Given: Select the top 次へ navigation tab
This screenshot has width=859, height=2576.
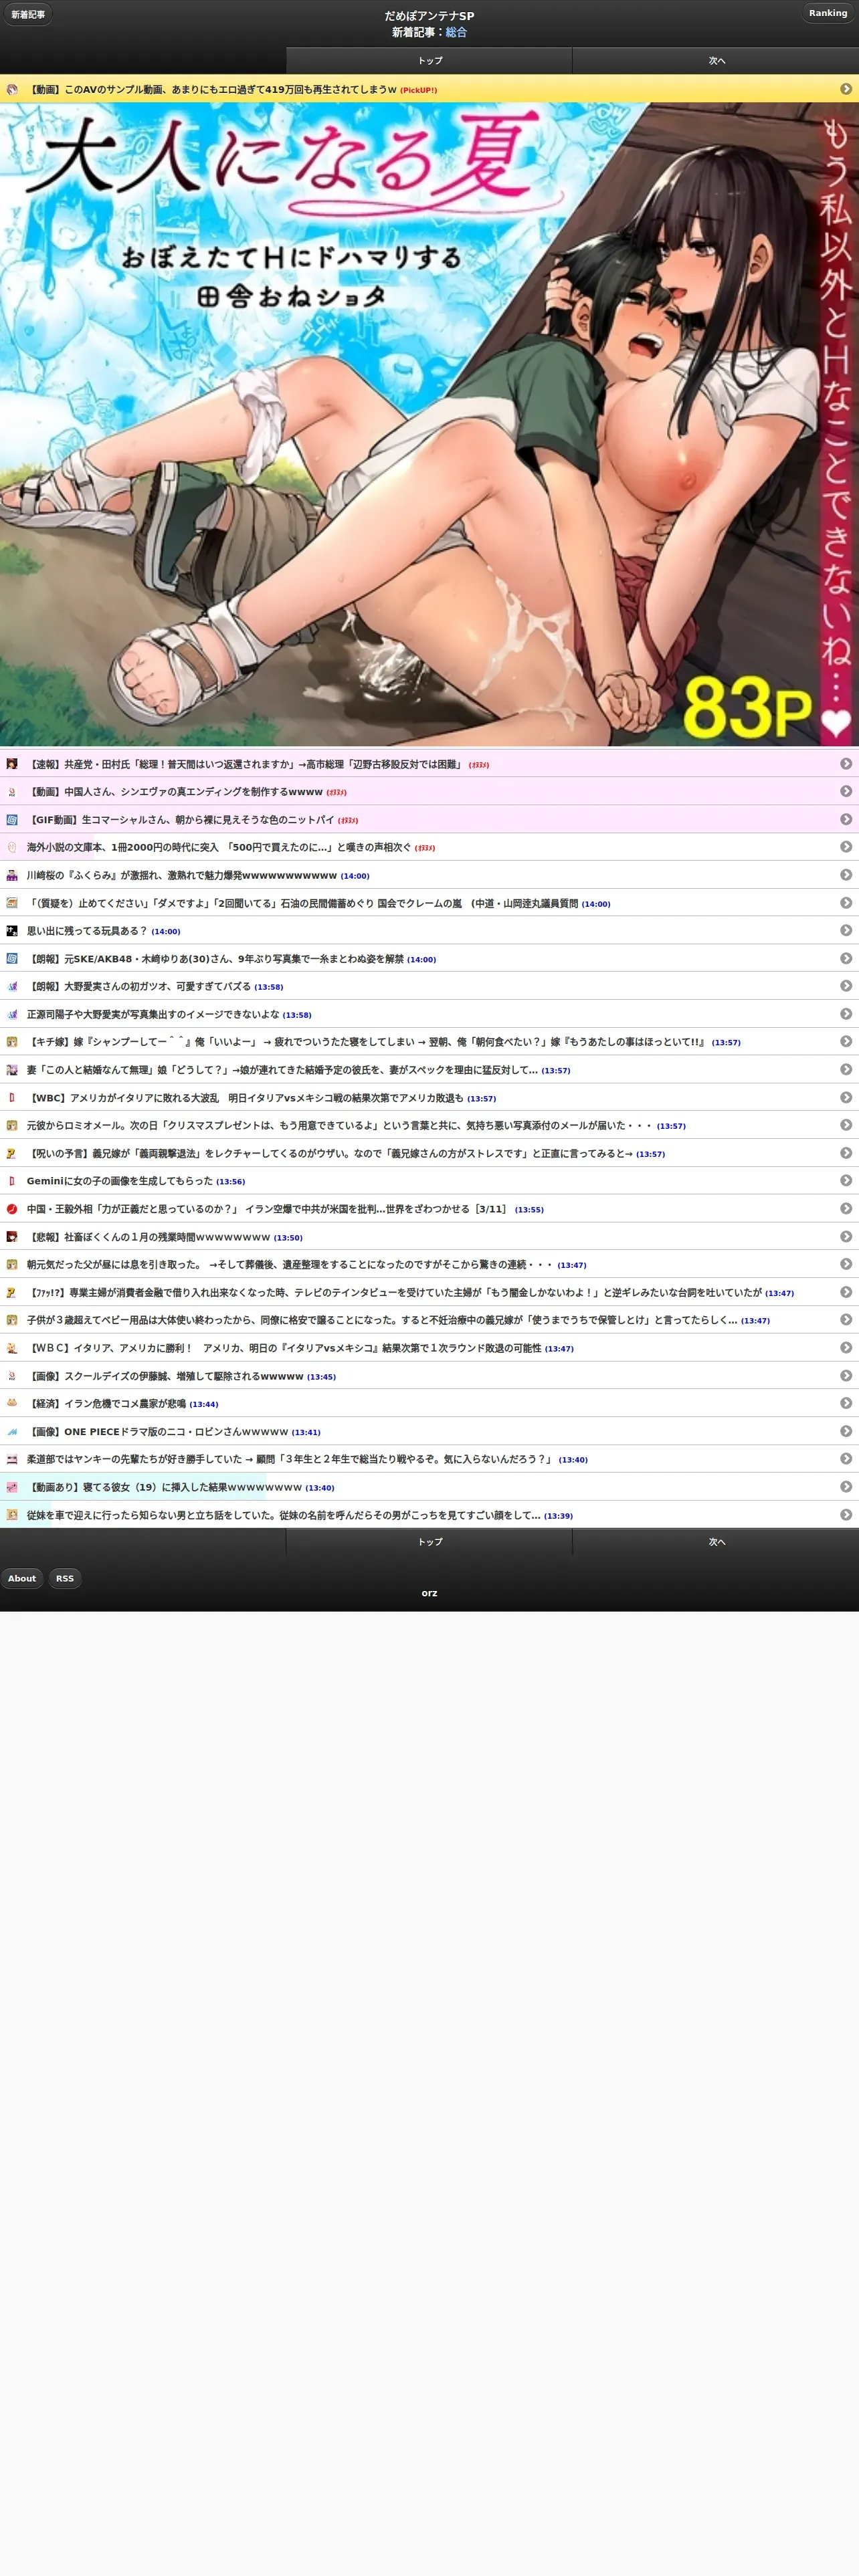Looking at the screenshot, I should (x=716, y=61).
